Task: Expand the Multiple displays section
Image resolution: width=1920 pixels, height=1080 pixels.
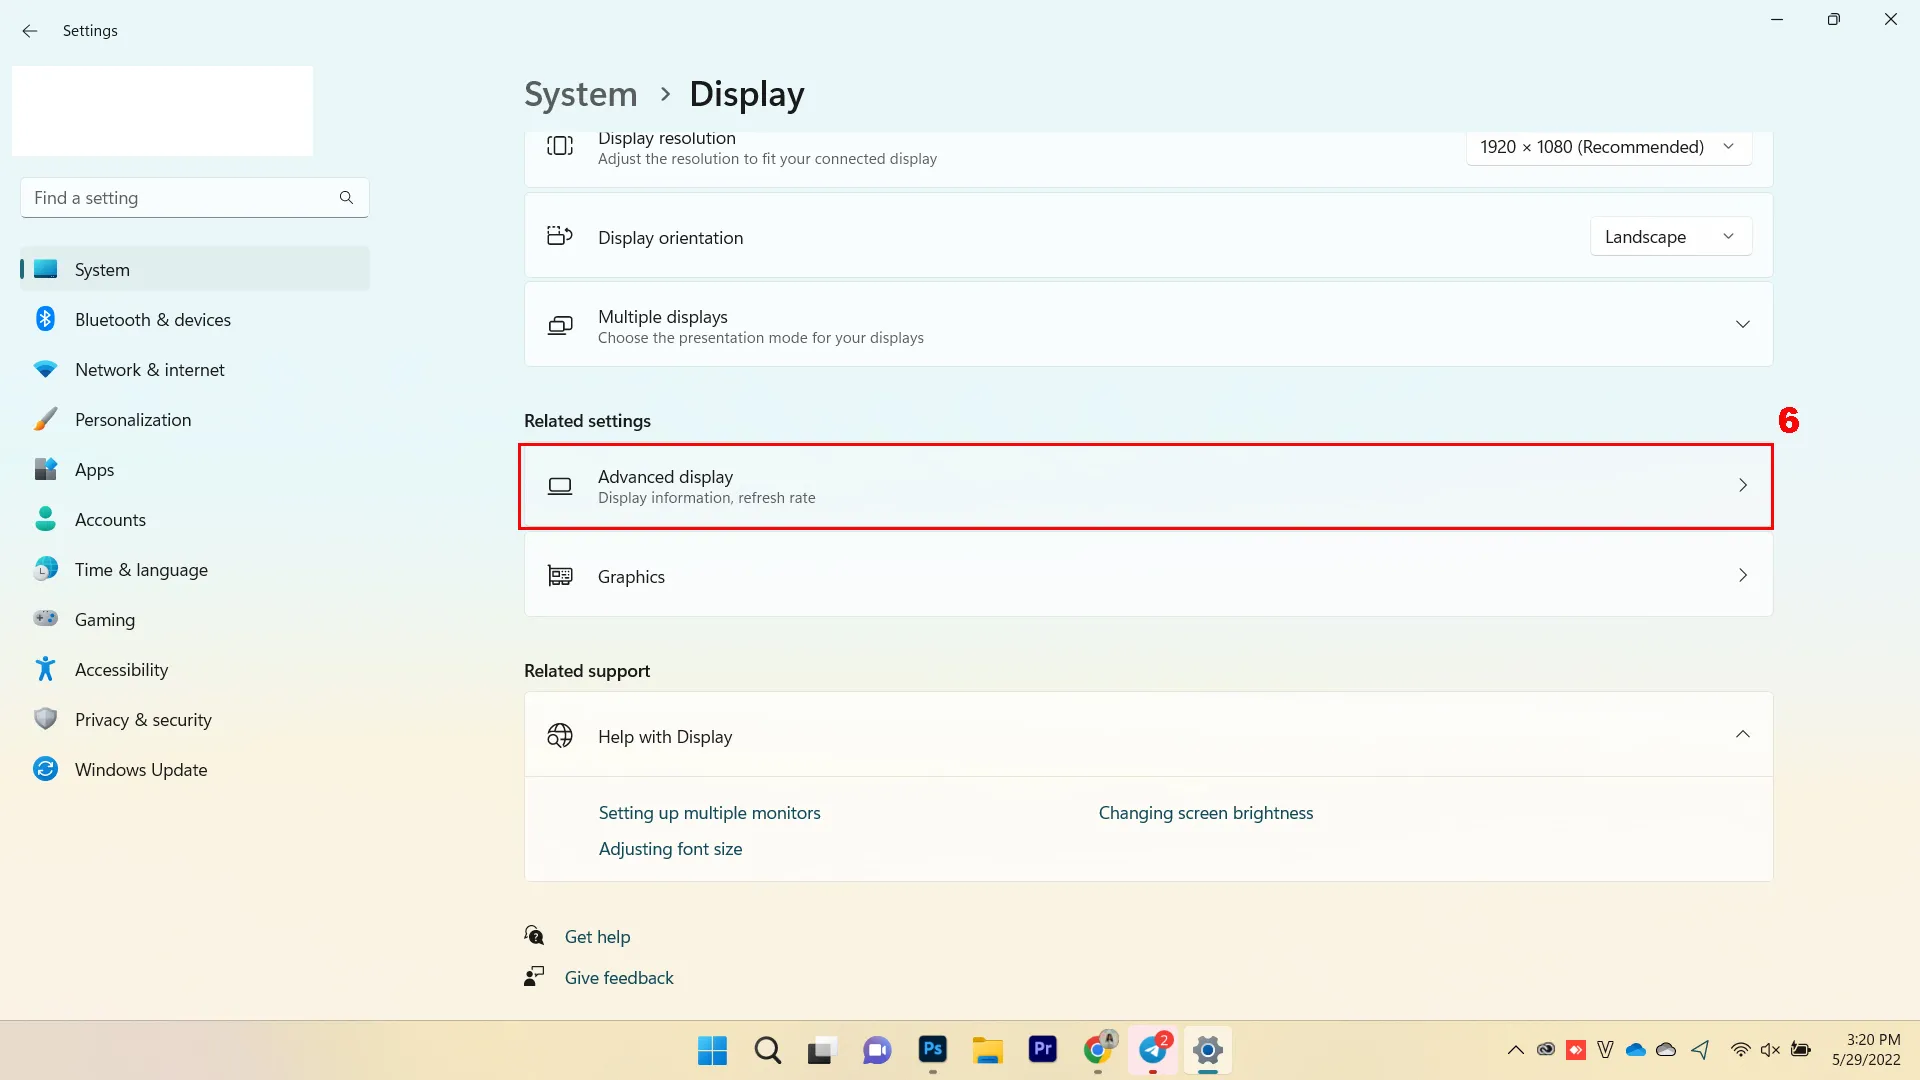Action: point(1742,325)
